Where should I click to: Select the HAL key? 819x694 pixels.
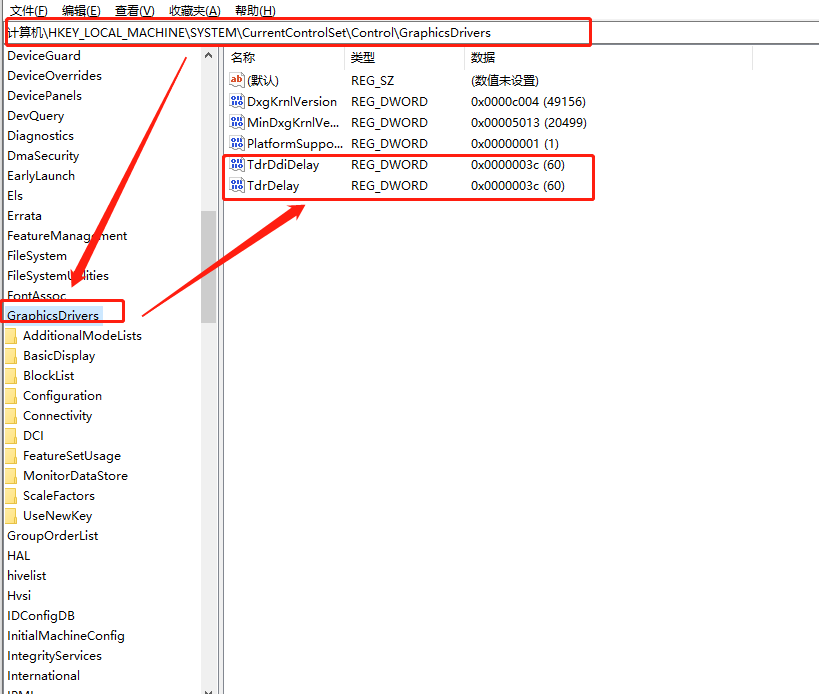(19, 556)
